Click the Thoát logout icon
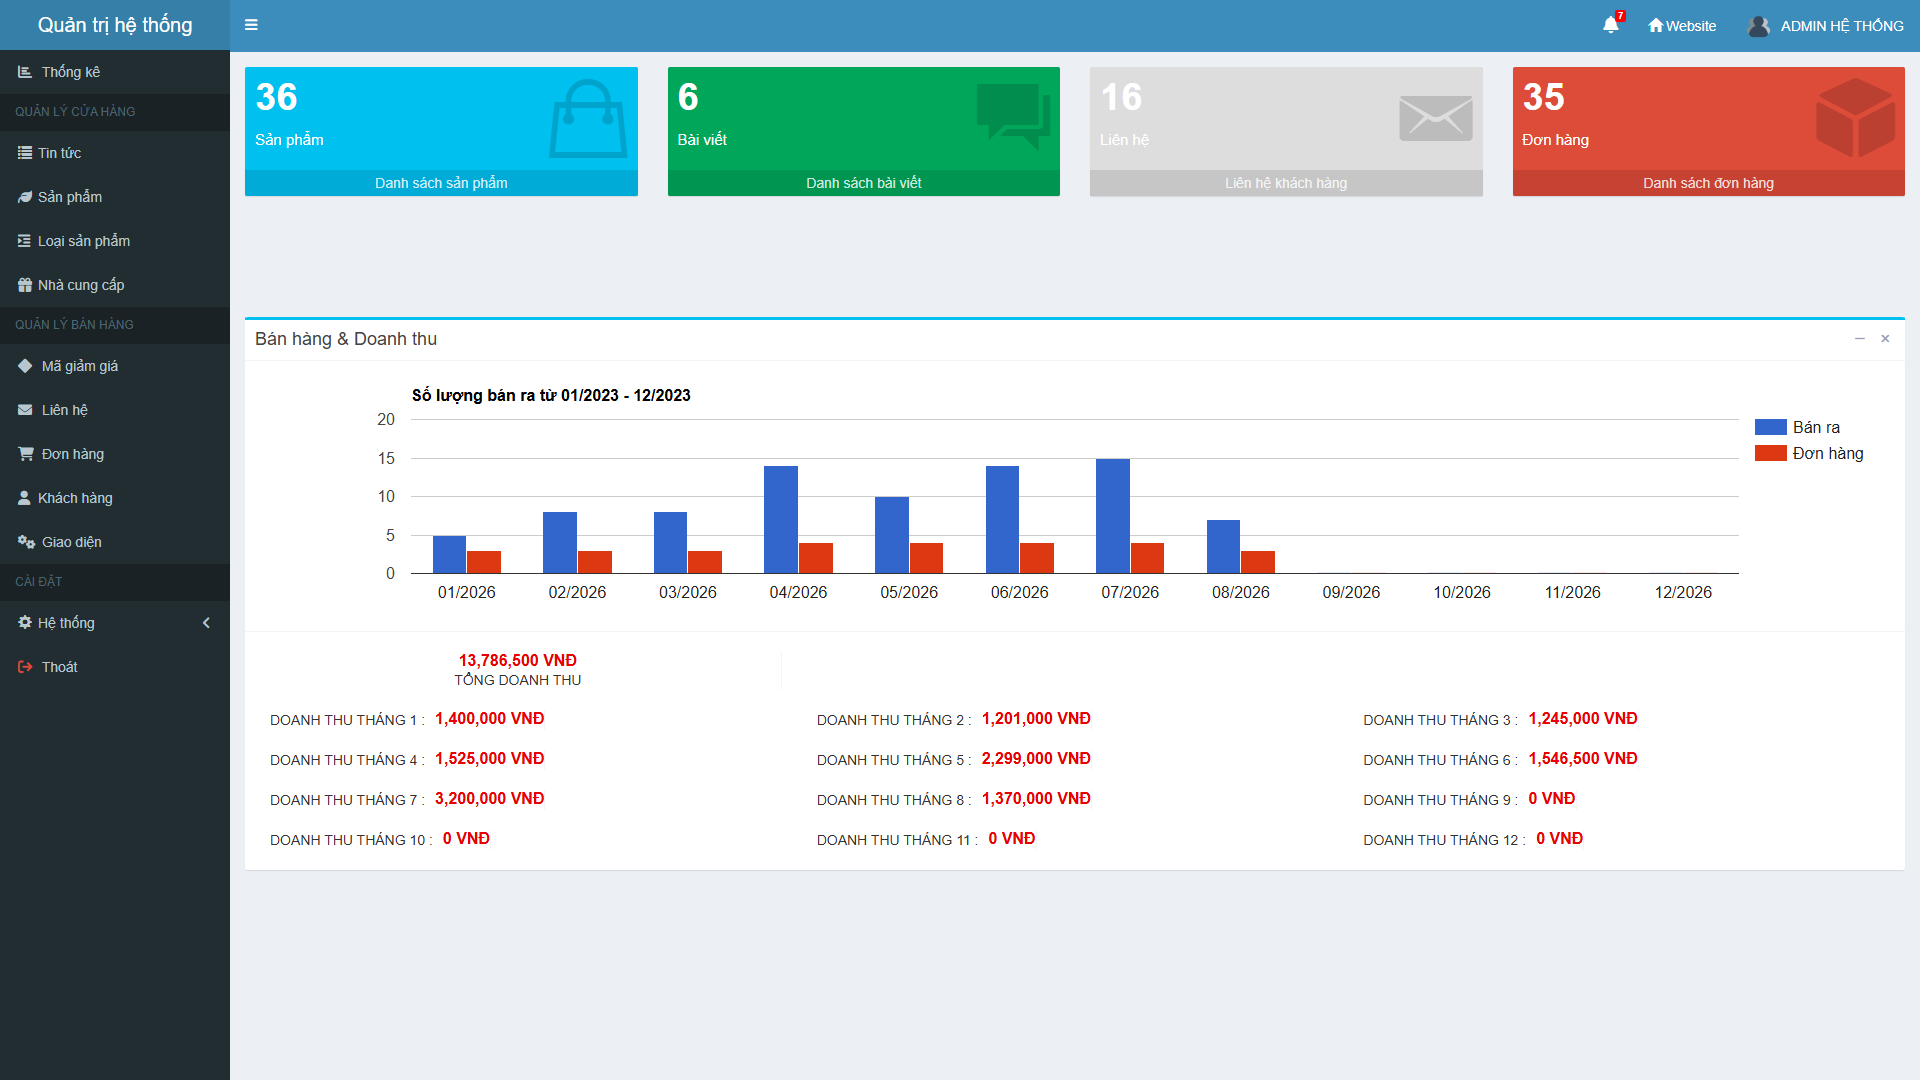Image resolution: width=1920 pixels, height=1080 pixels. (25, 667)
